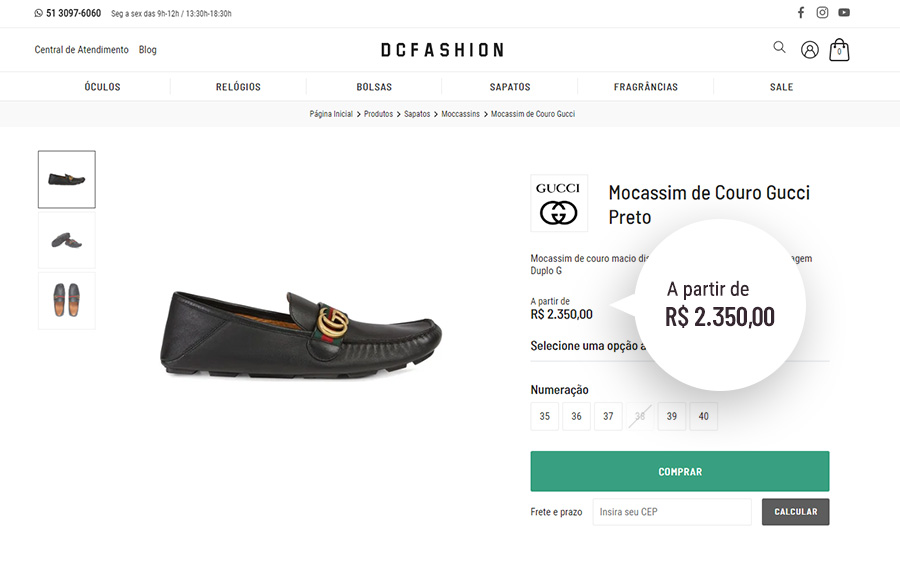Open the YouTube social icon
This screenshot has height=563, width=900.
tap(844, 13)
